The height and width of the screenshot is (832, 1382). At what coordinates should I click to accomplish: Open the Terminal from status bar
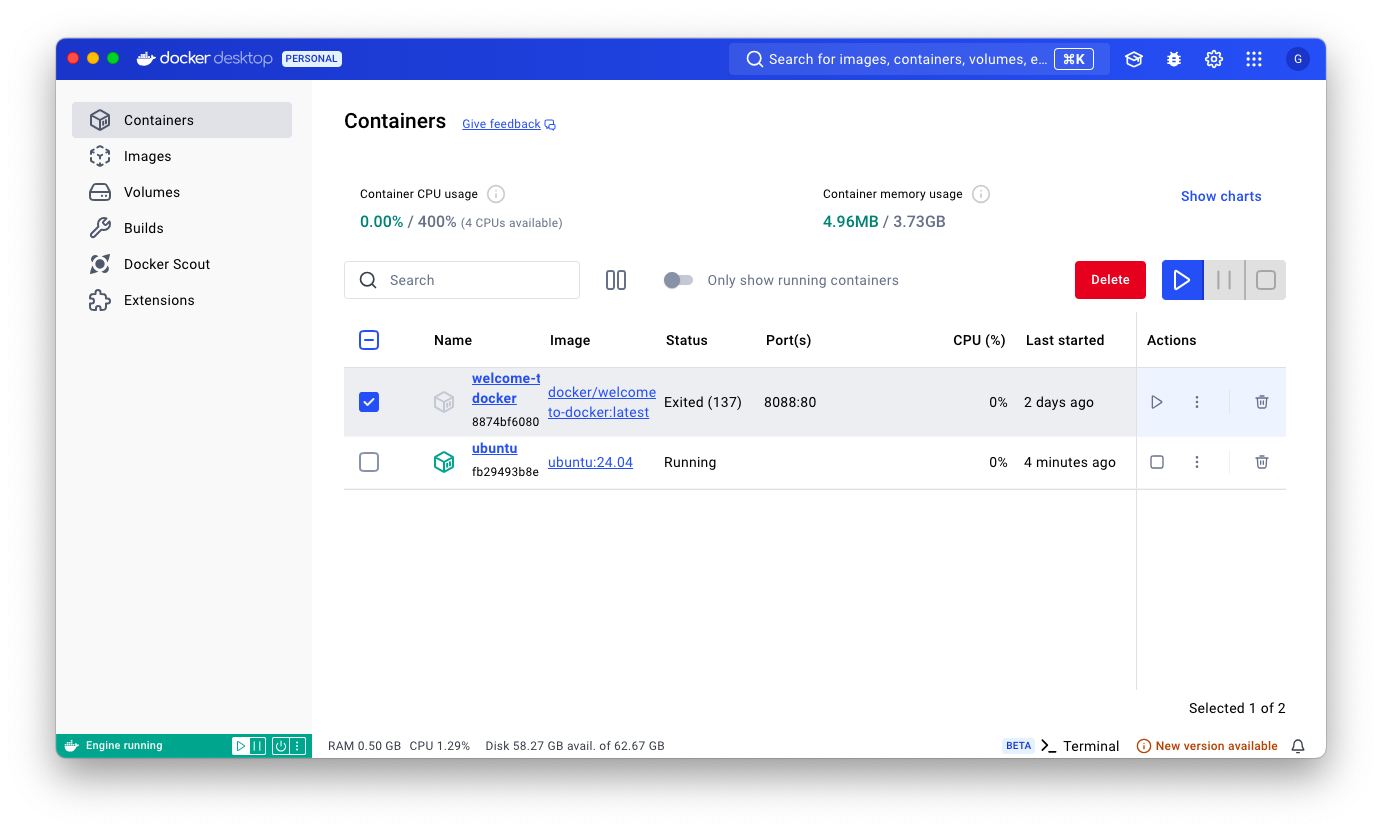(1080, 746)
